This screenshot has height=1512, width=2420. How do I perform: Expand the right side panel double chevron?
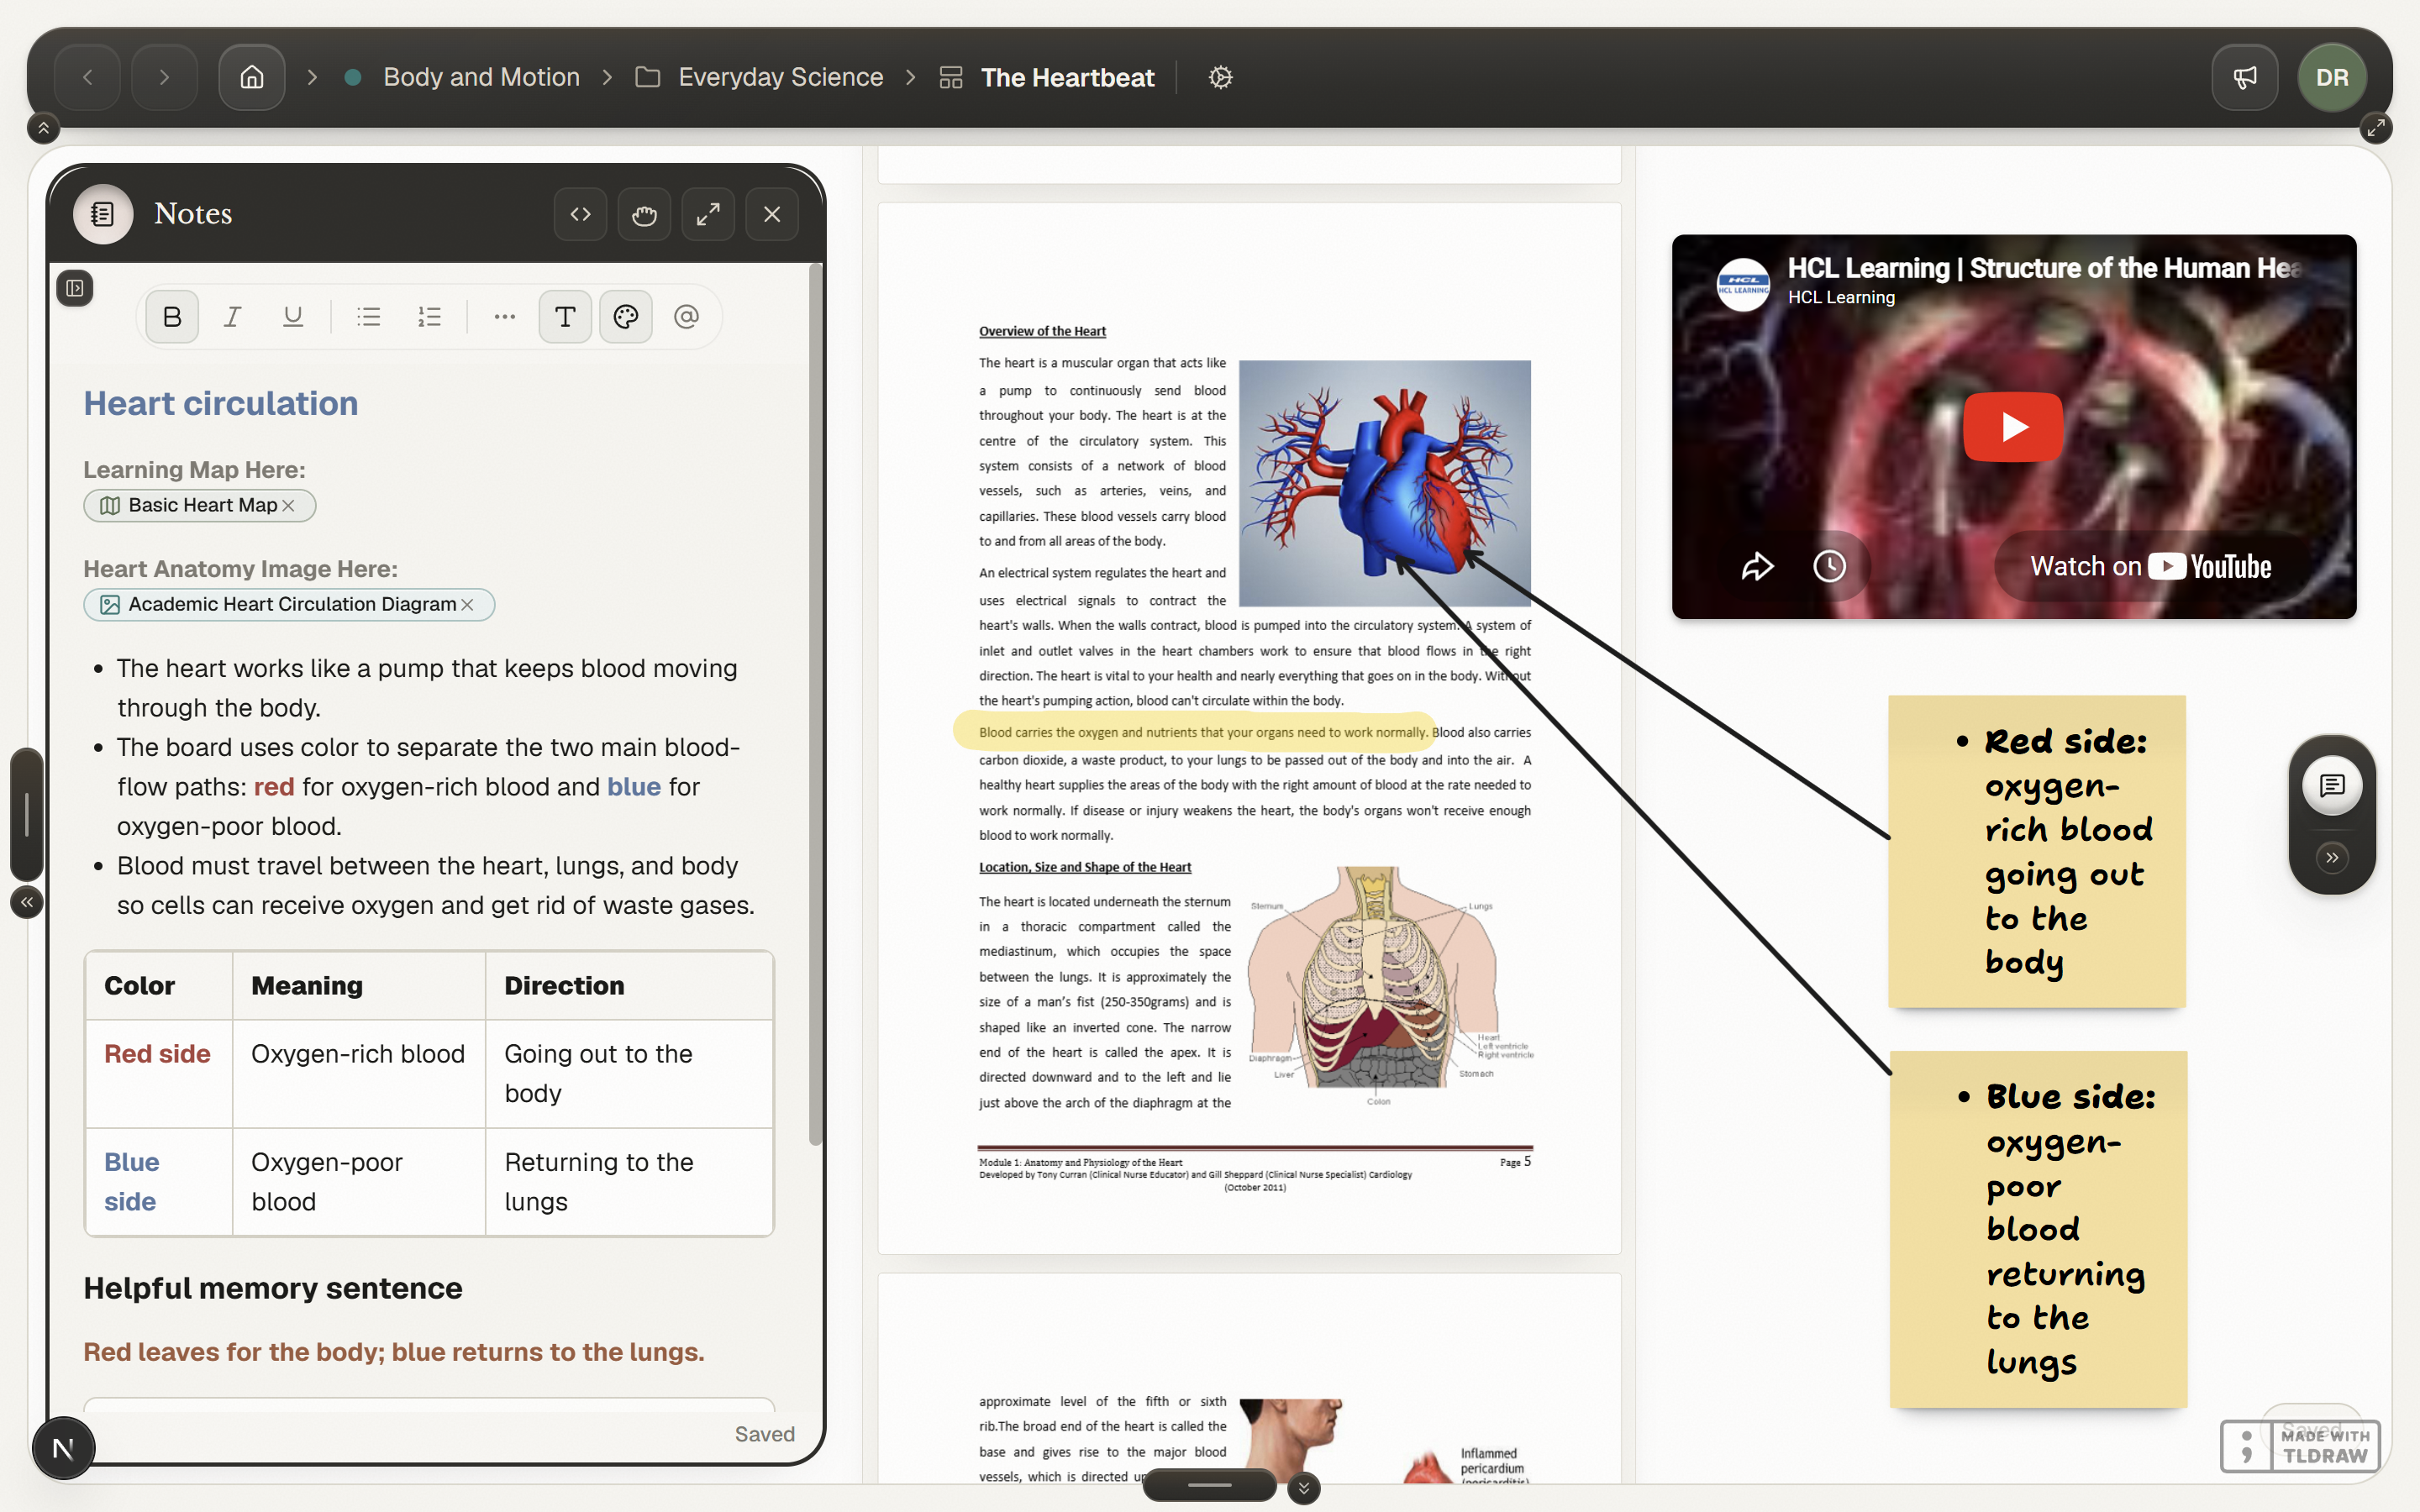click(x=2332, y=857)
